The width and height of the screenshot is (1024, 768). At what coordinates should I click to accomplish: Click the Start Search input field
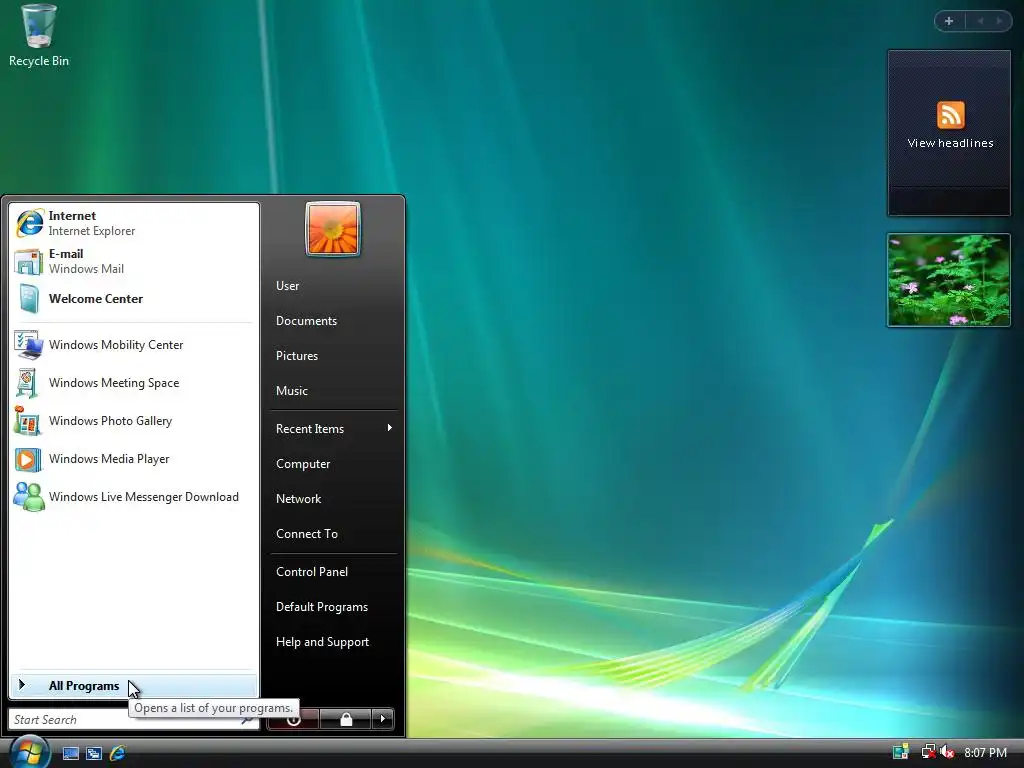[133, 720]
